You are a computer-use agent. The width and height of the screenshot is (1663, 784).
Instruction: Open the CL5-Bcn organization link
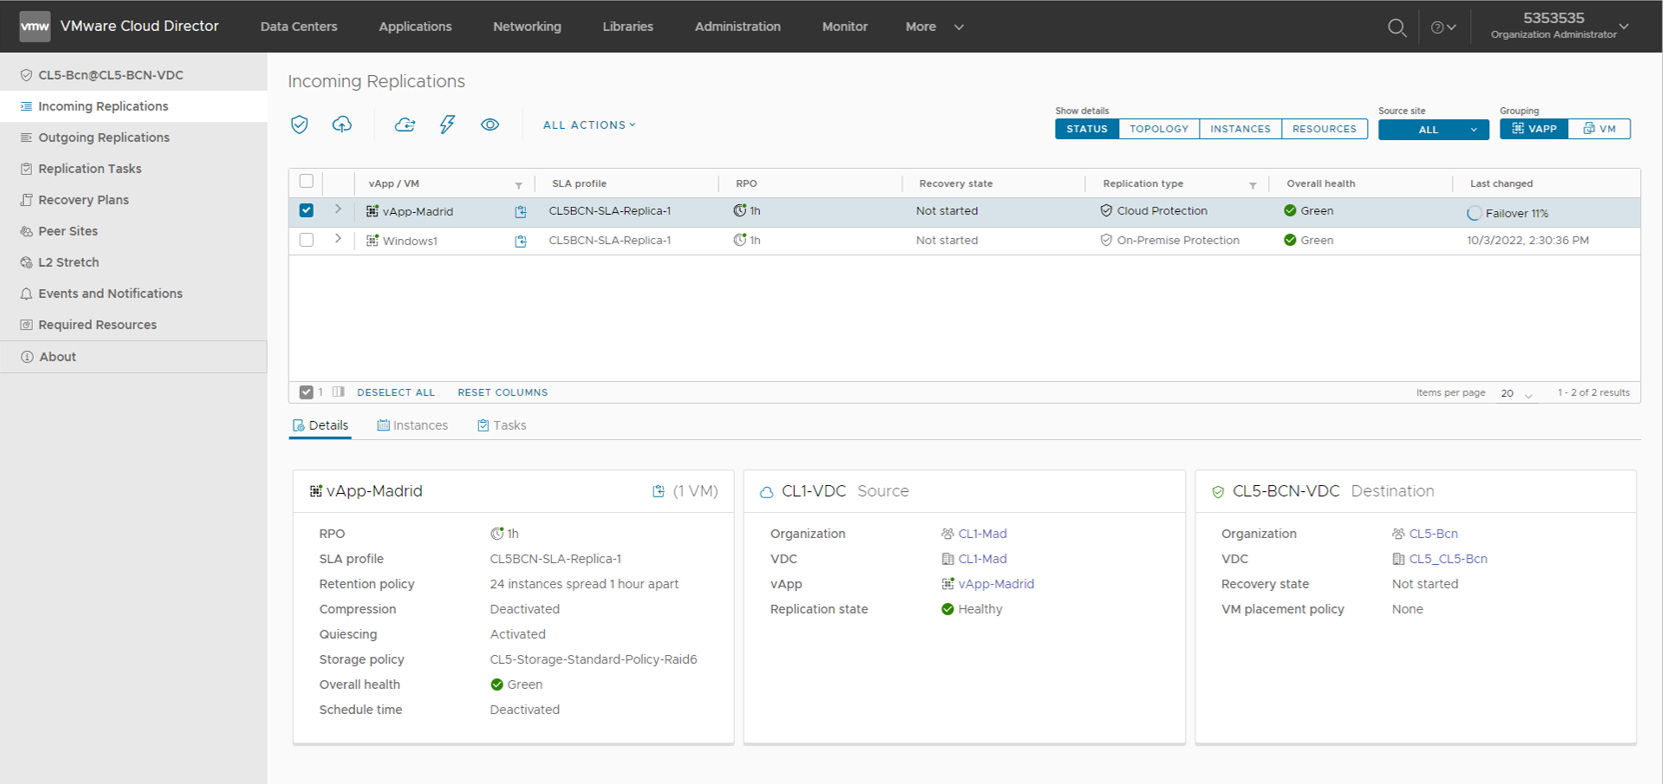point(1433,534)
